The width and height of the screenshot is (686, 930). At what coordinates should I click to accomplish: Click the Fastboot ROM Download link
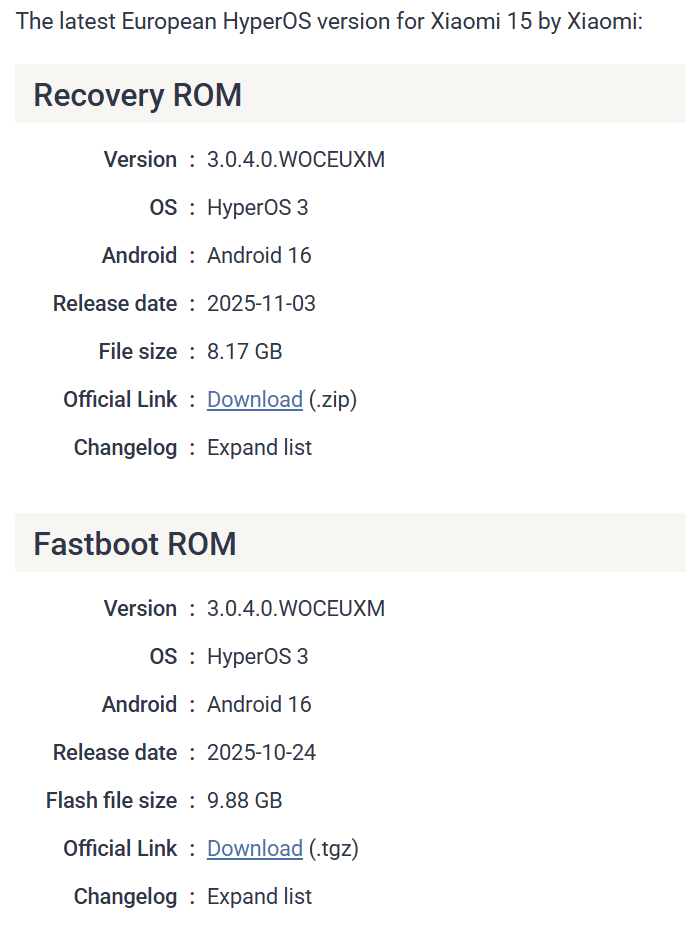254,849
